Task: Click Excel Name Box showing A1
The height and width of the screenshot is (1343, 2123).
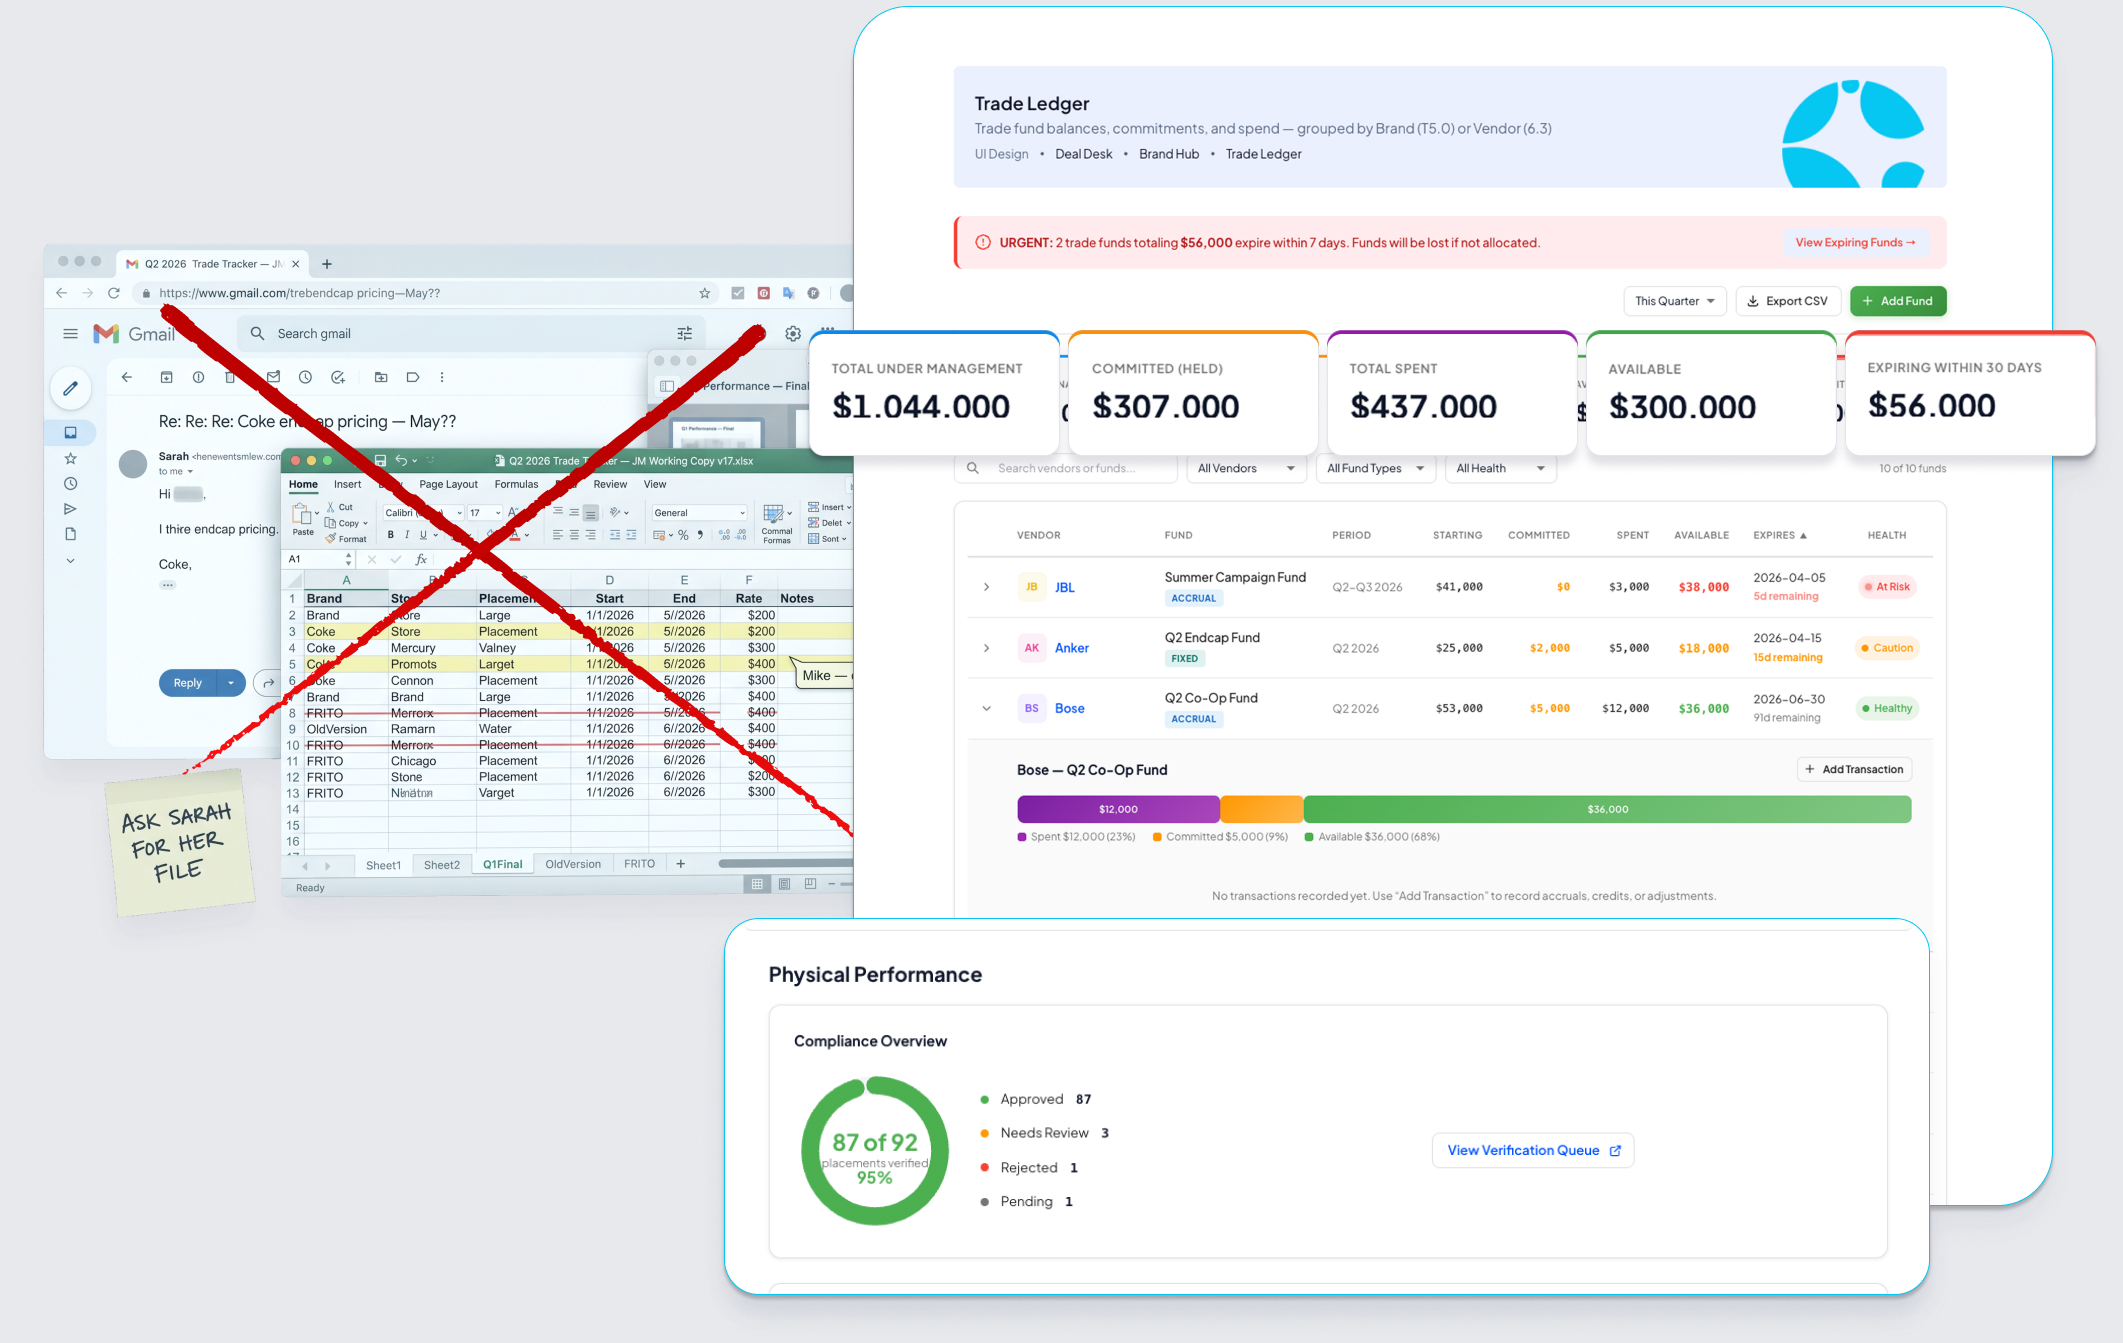Action: [320, 559]
